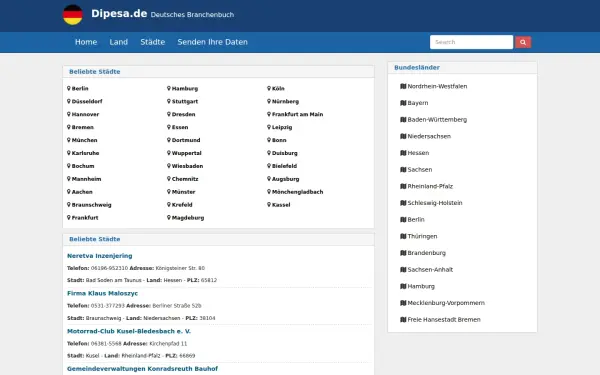Image resolution: width=600 pixels, height=375 pixels.
Task: Open the Städte menu item
Action: coord(153,42)
